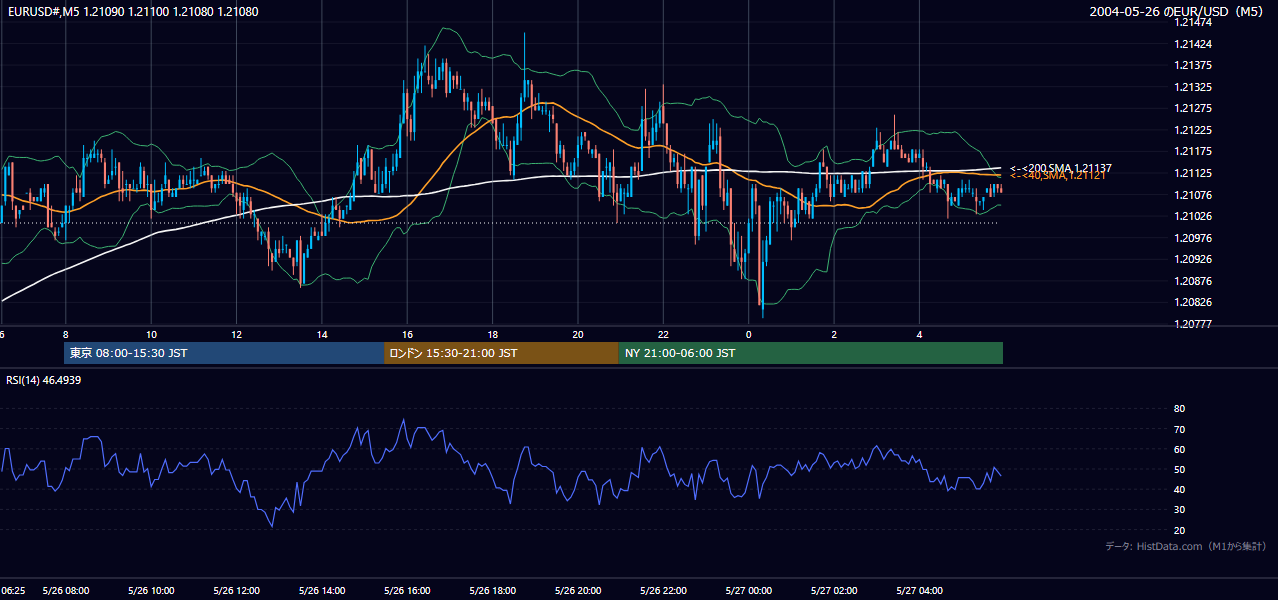
Task: Click hour label 4 under price chart
Action: [919, 334]
